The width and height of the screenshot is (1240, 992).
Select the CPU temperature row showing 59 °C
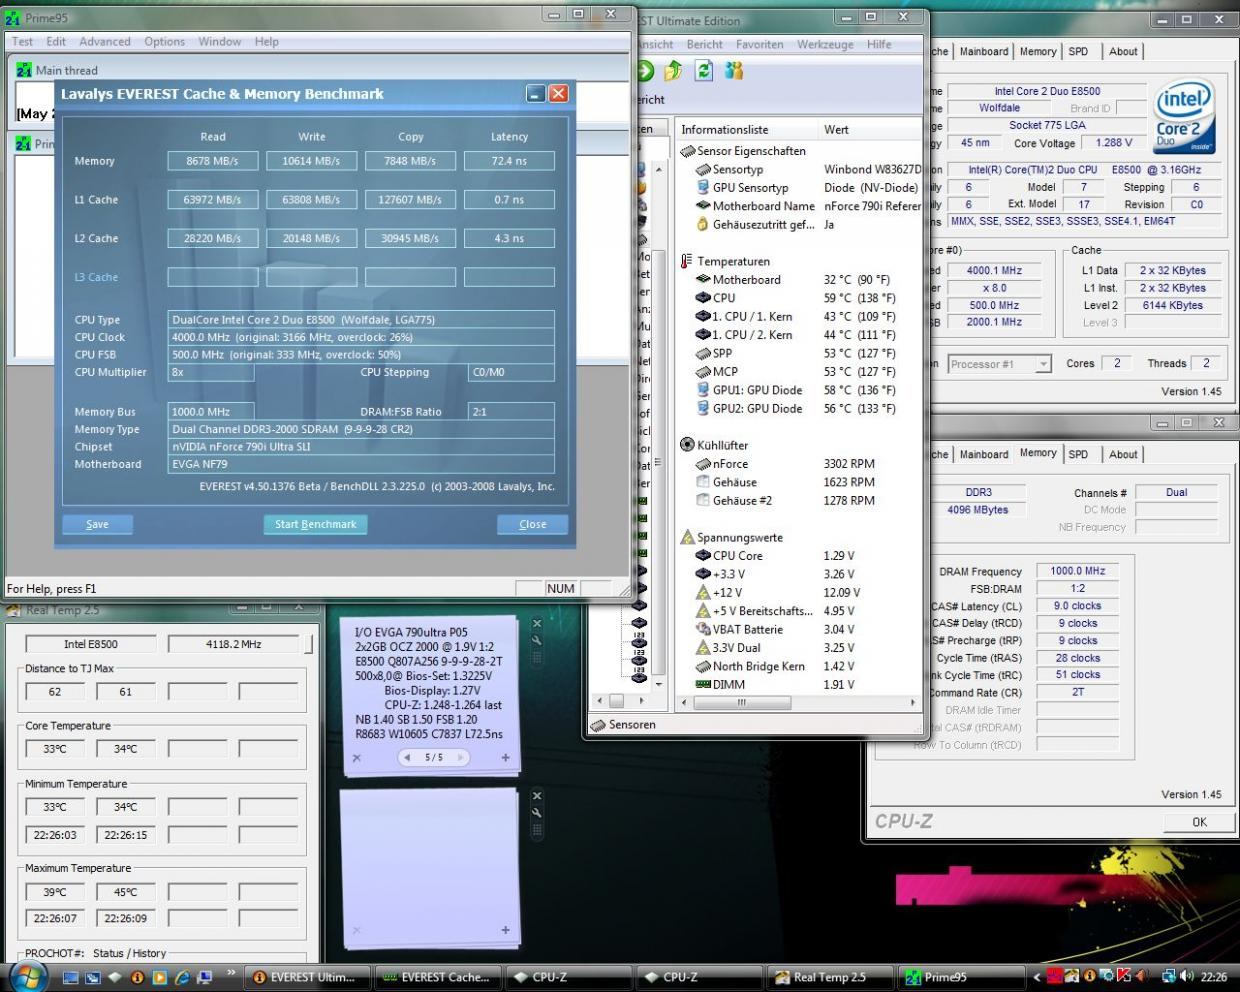click(x=798, y=298)
